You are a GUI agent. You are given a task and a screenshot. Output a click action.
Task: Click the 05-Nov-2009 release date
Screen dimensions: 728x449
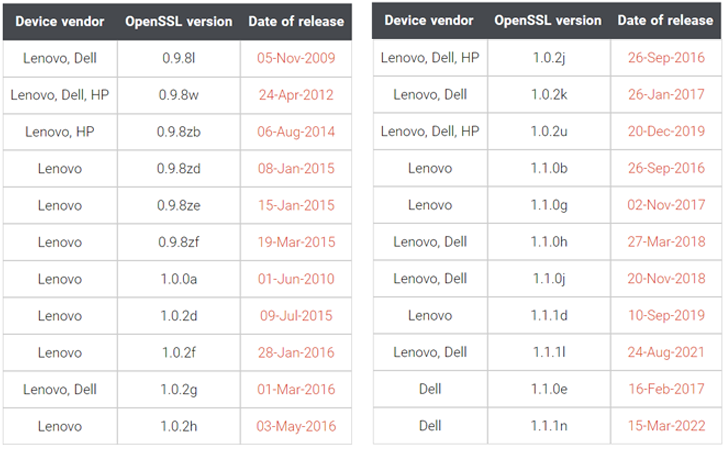pos(296,58)
